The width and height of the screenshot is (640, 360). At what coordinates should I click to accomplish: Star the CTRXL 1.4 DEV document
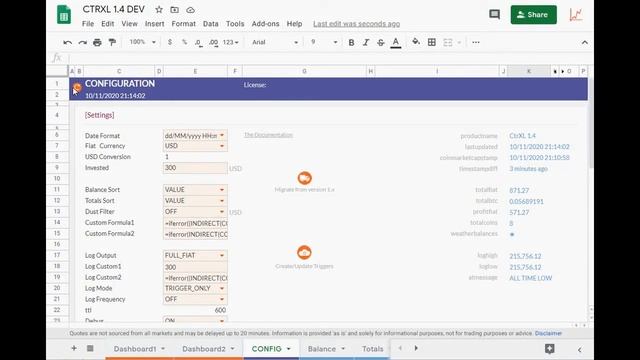[159, 10]
